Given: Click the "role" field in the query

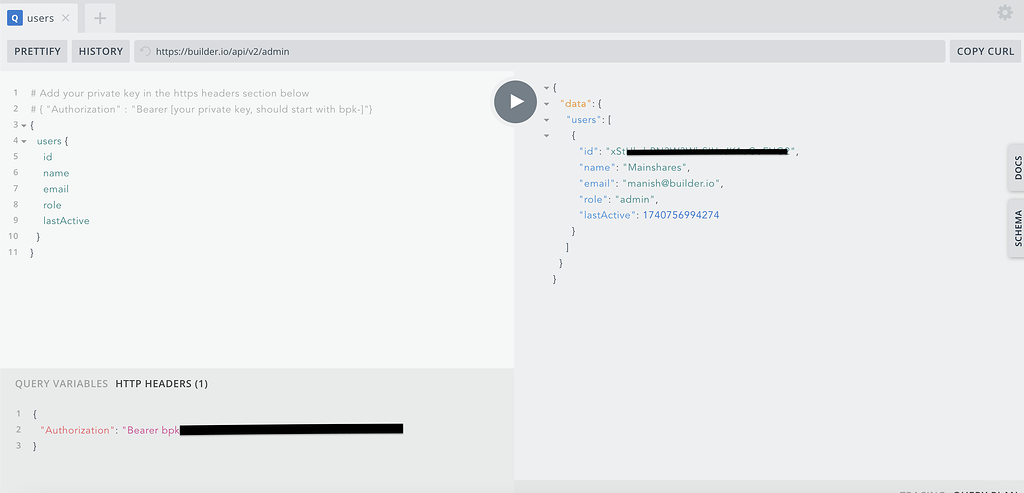Looking at the screenshot, I should click(x=52, y=205).
